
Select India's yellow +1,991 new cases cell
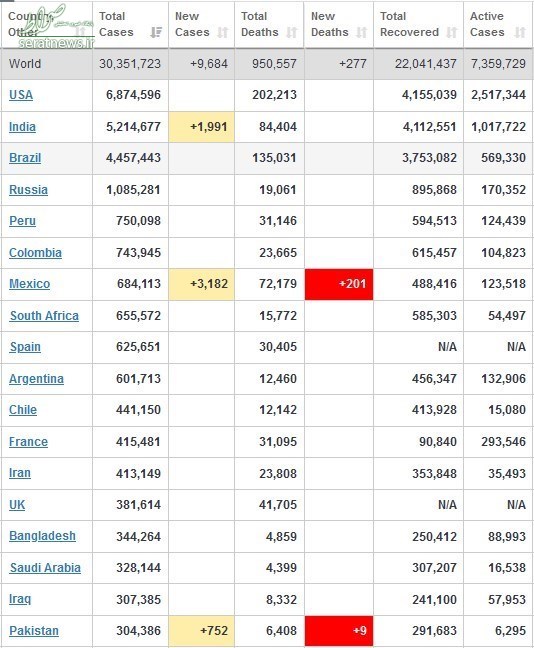202,127
